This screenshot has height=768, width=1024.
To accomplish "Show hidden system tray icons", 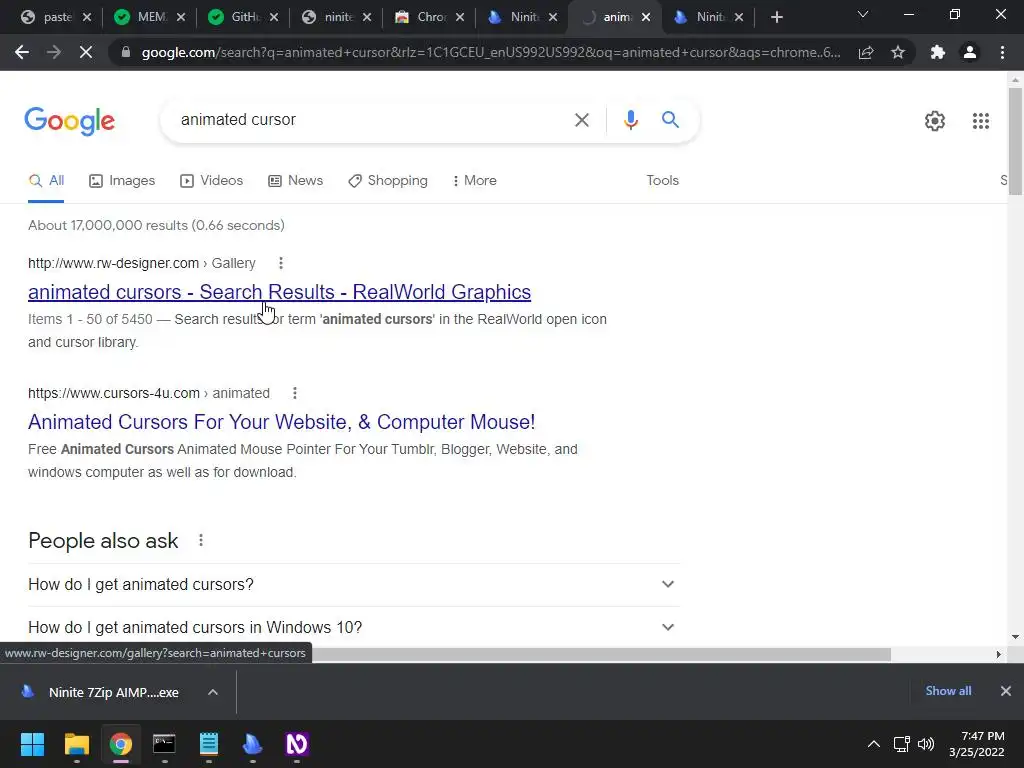I will click(873, 744).
